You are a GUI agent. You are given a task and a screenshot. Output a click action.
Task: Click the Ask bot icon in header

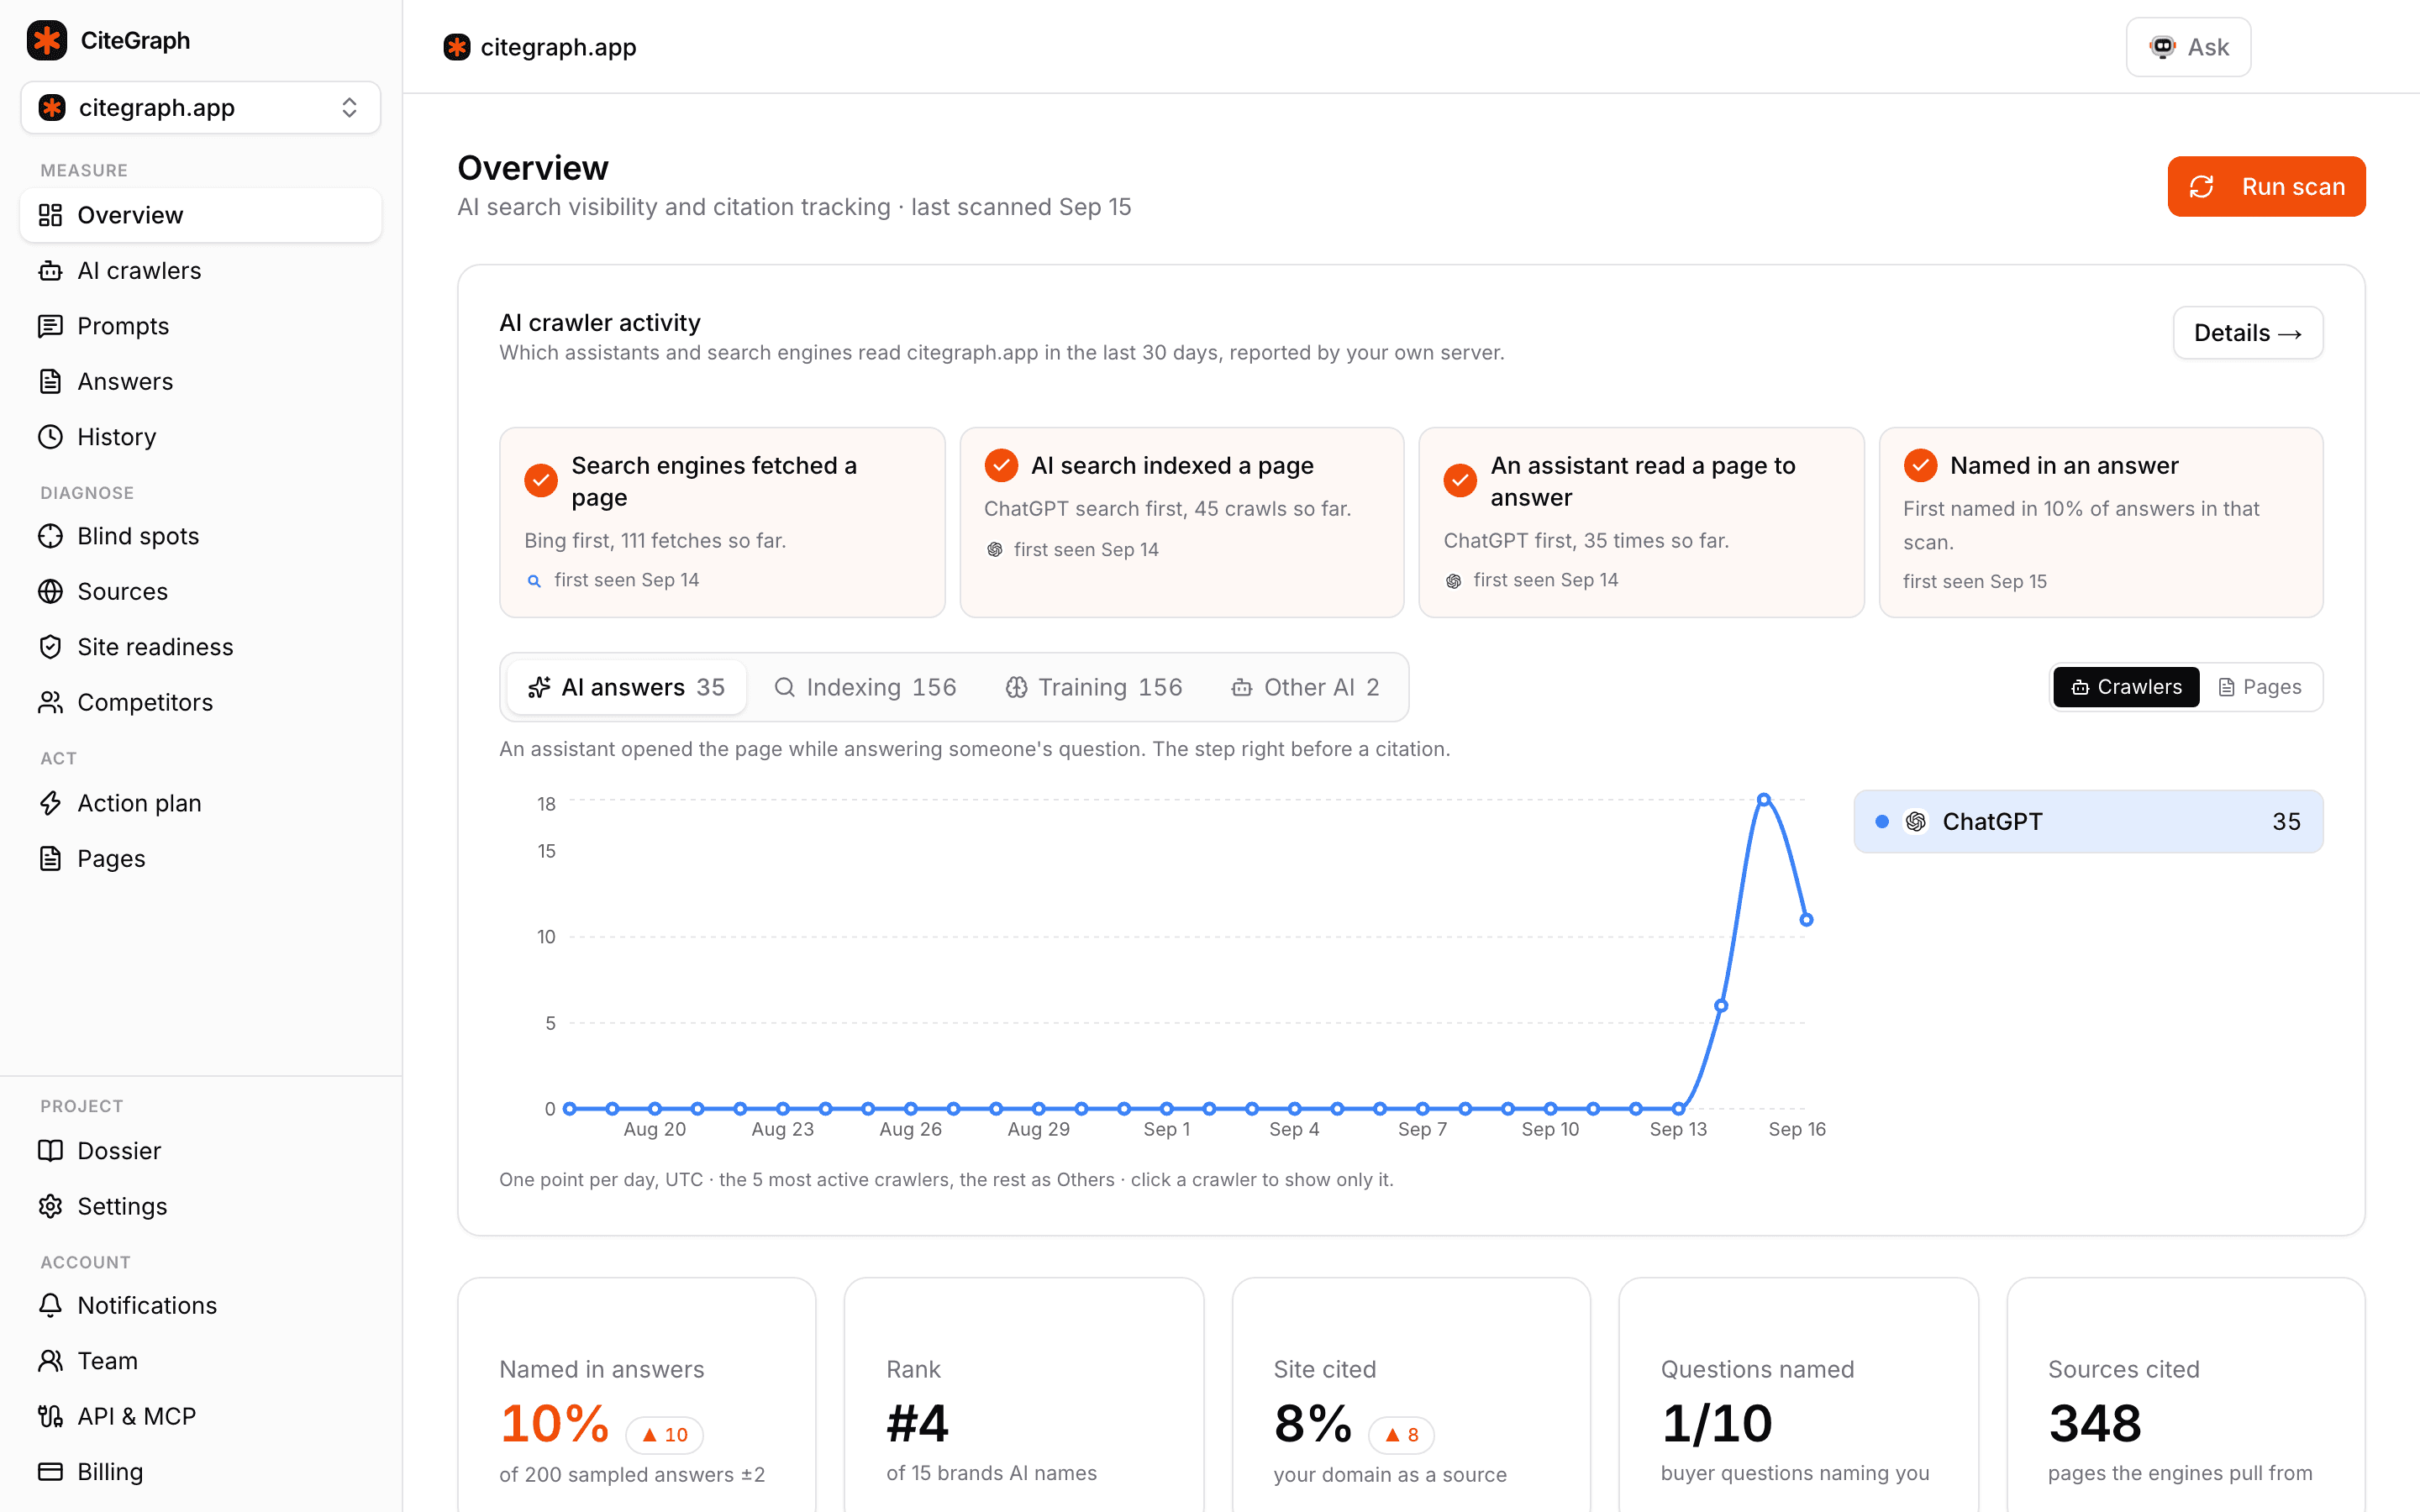pos(2163,47)
